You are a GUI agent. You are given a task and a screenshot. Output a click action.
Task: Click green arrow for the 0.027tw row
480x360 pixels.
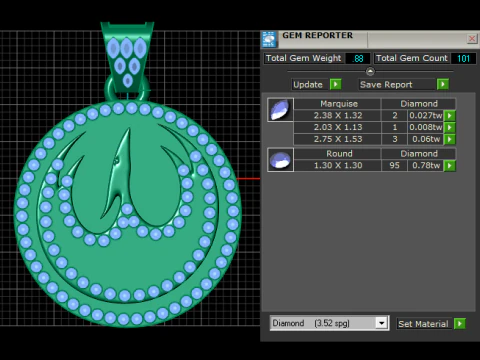tap(450, 116)
